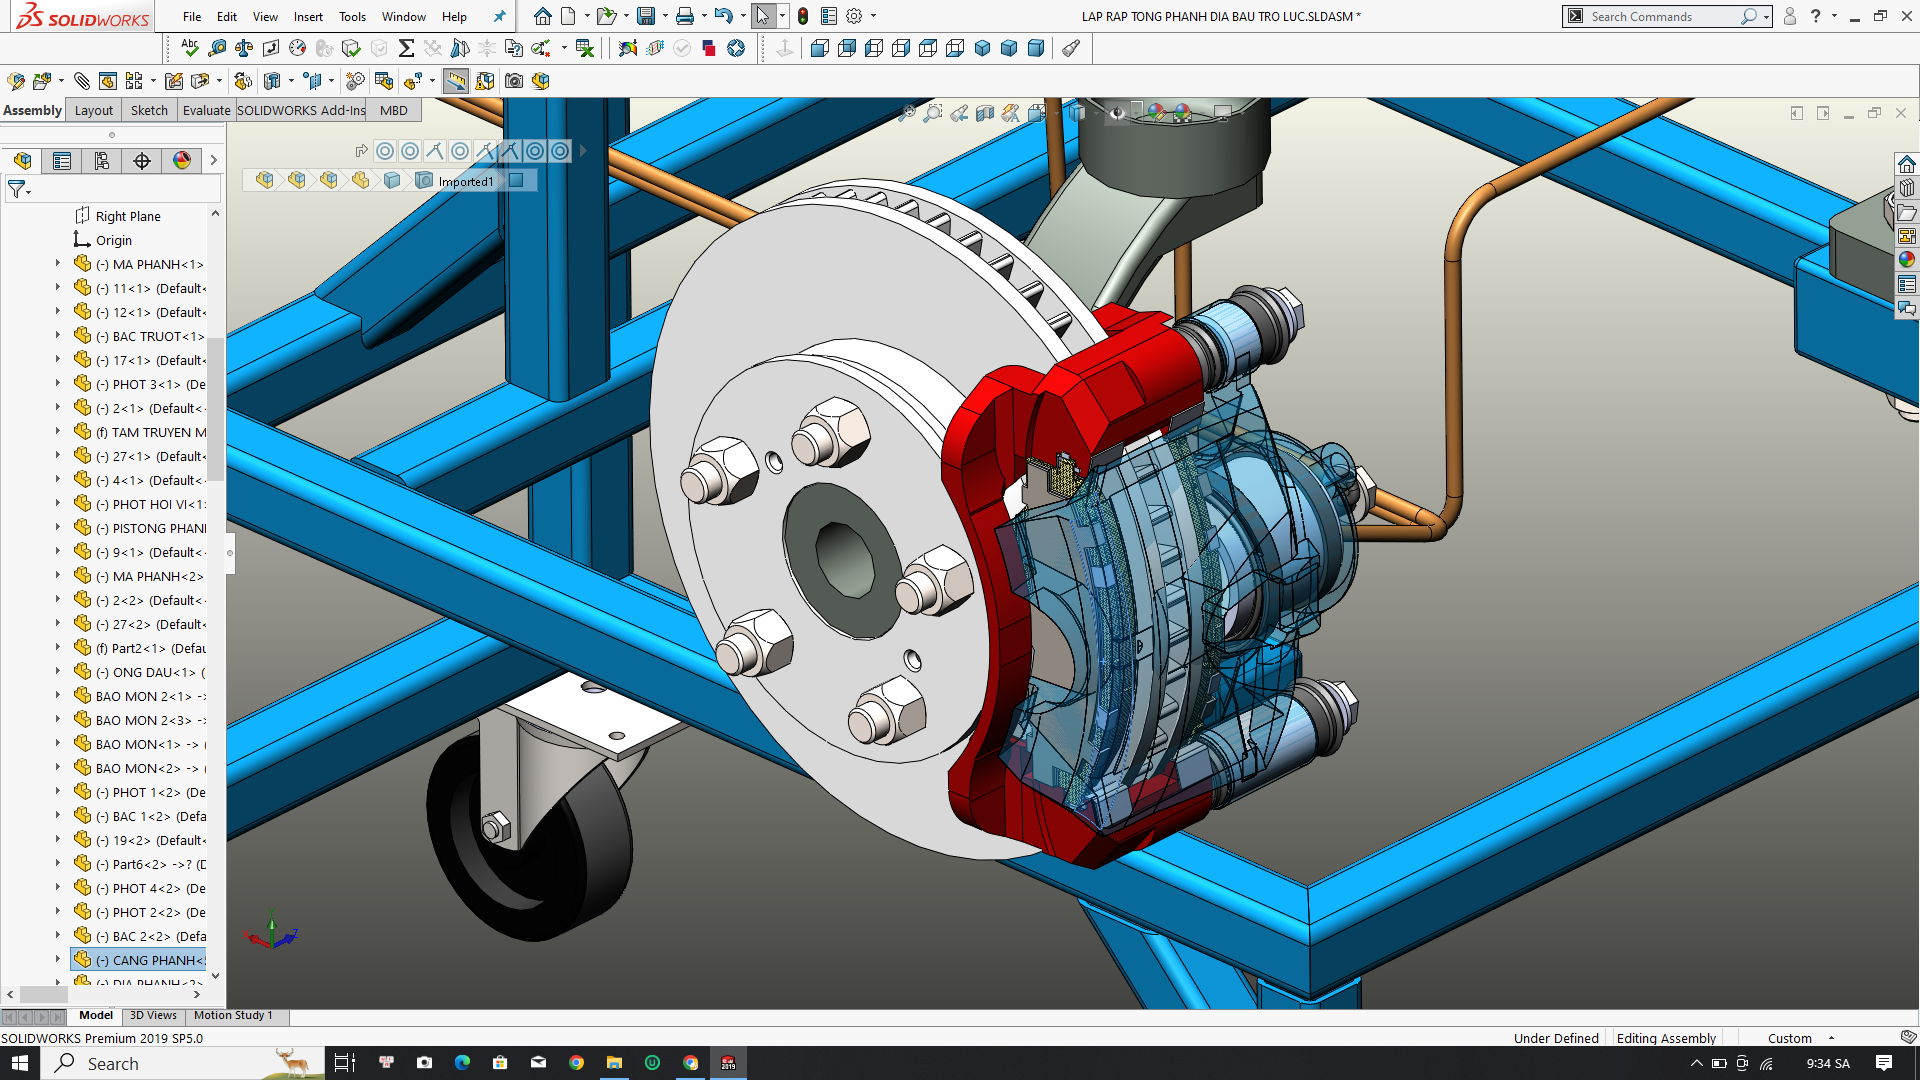Open the DimXpertManager crosshair tab

[x=142, y=161]
